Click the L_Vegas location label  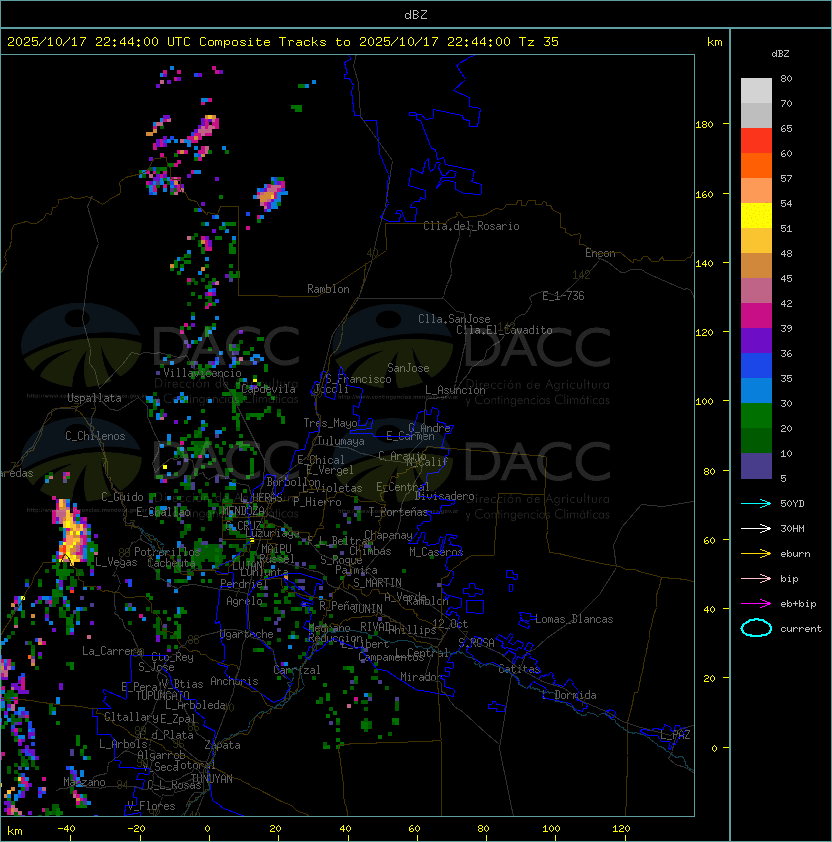point(116,562)
